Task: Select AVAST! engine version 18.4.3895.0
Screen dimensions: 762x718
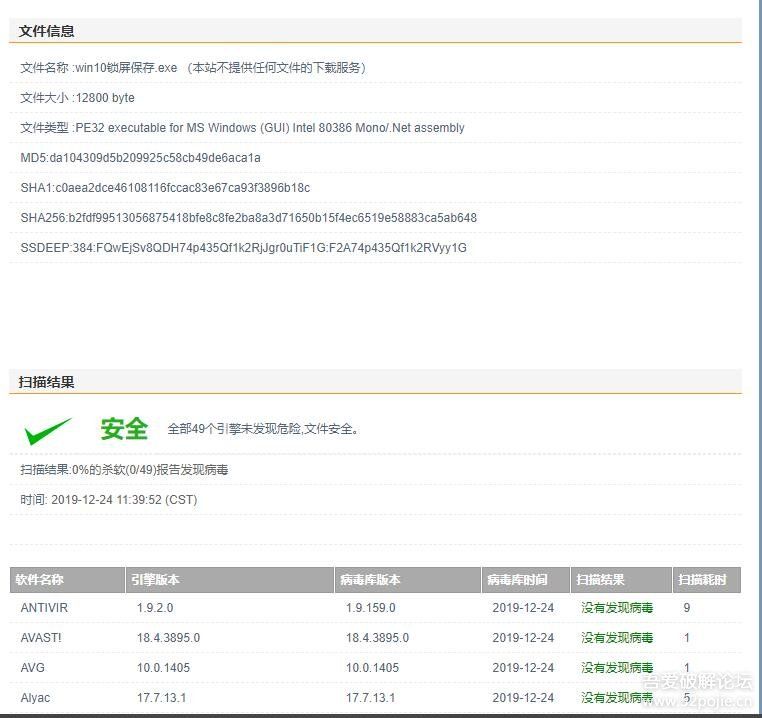Action: pos(169,638)
